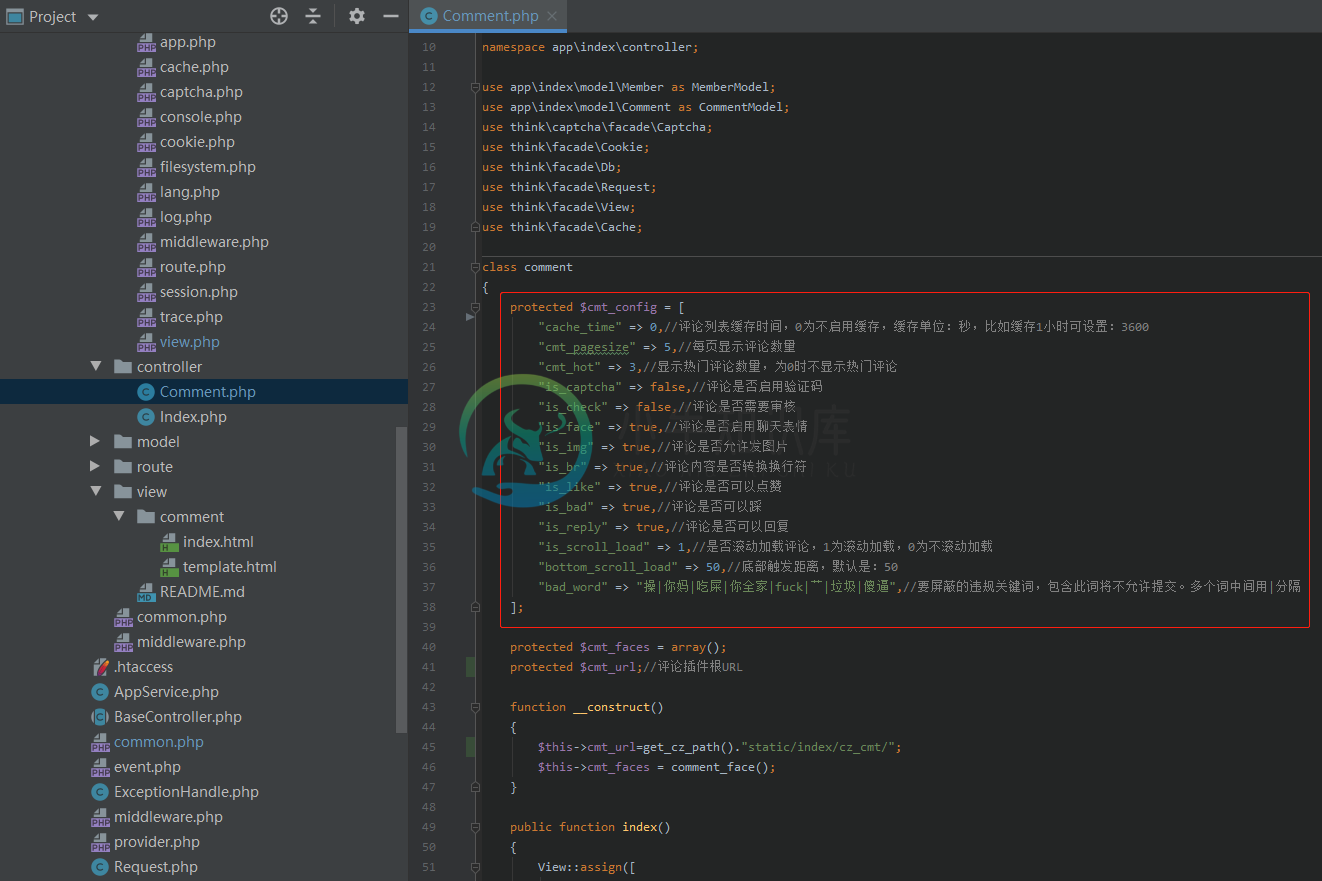Open README.md file

(x=202, y=592)
